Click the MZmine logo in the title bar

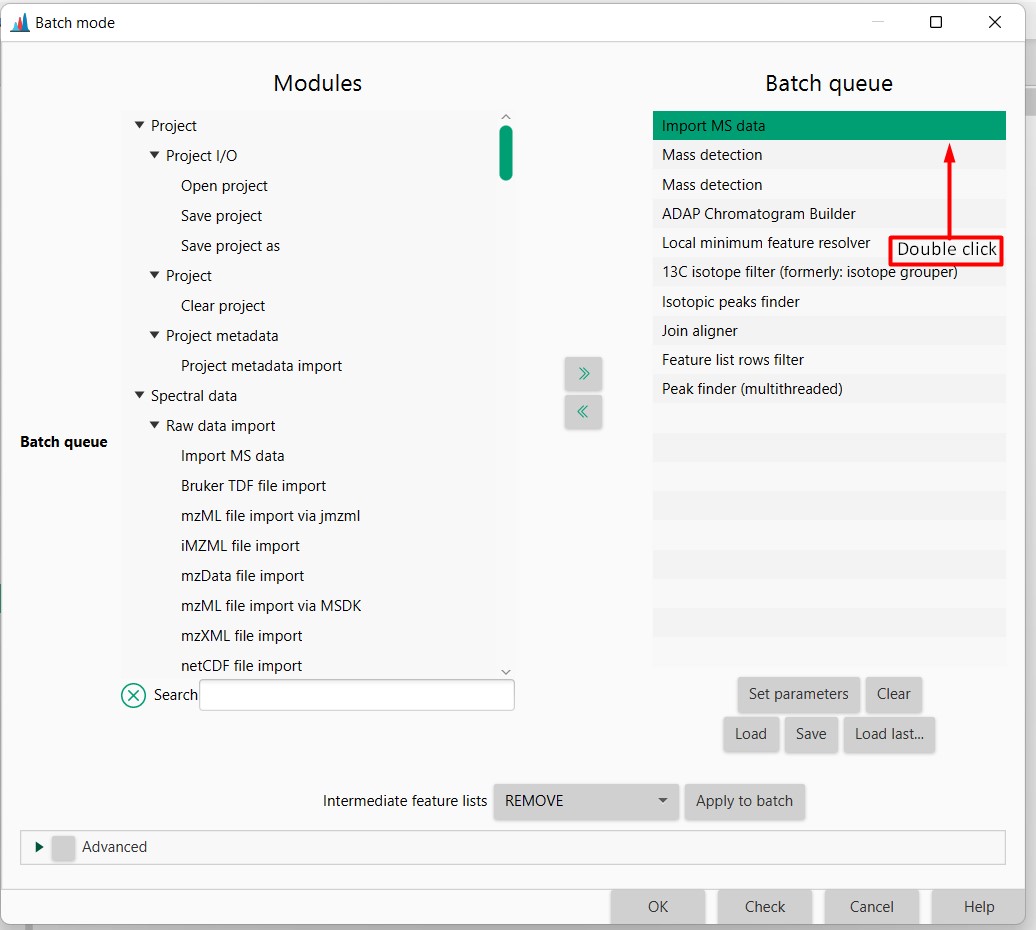pyautogui.click(x=20, y=21)
